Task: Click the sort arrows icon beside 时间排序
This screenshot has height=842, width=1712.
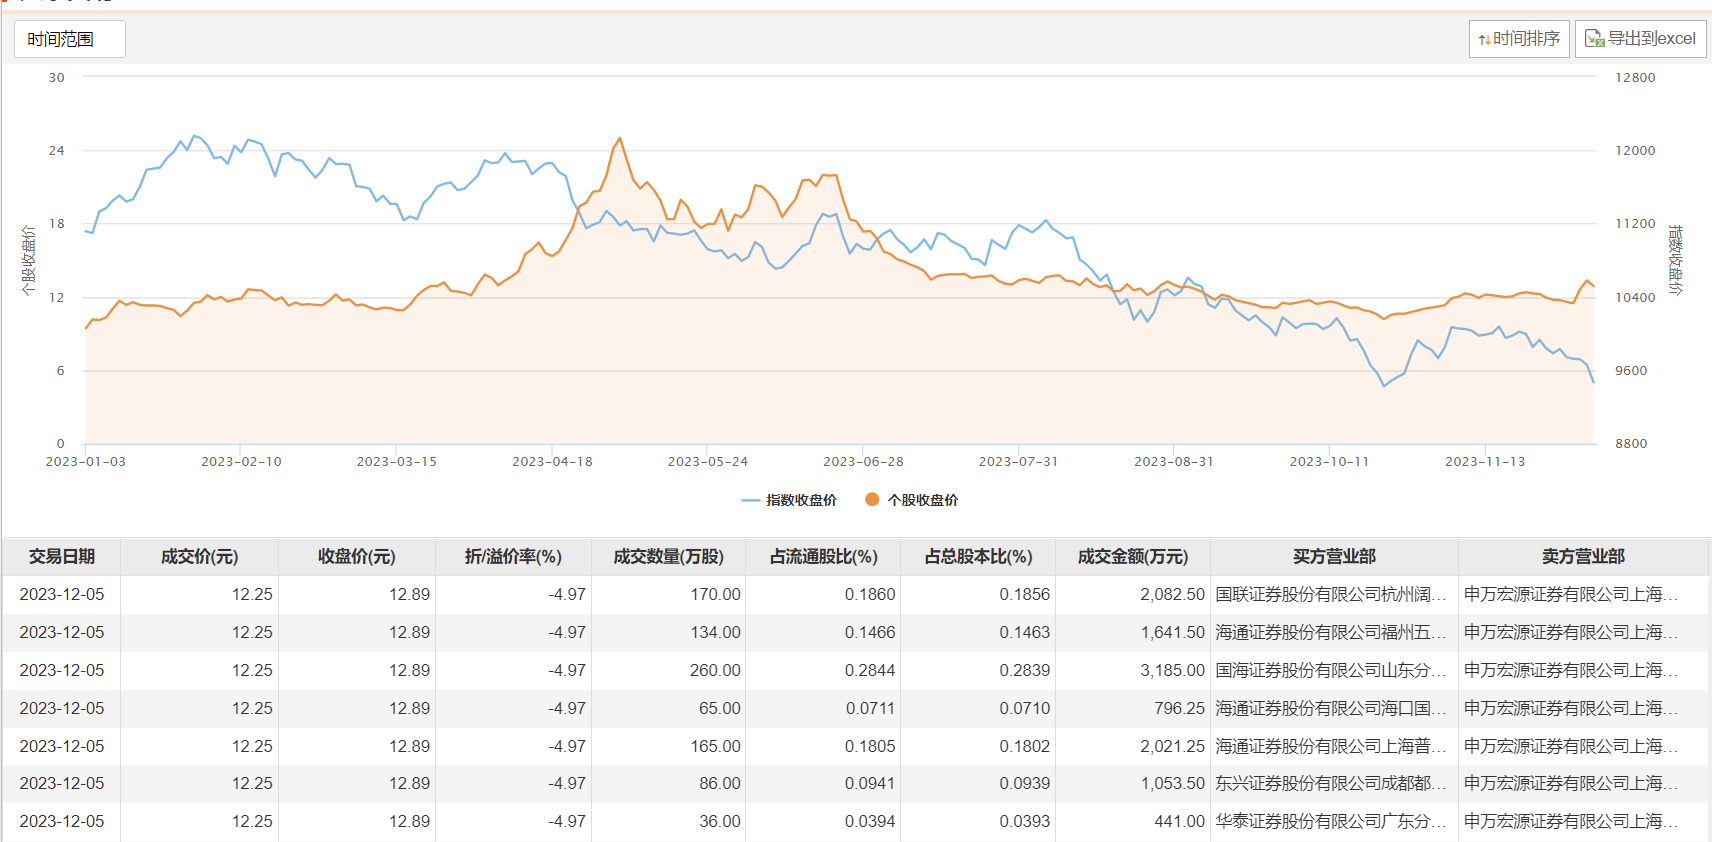Action: (x=1485, y=40)
